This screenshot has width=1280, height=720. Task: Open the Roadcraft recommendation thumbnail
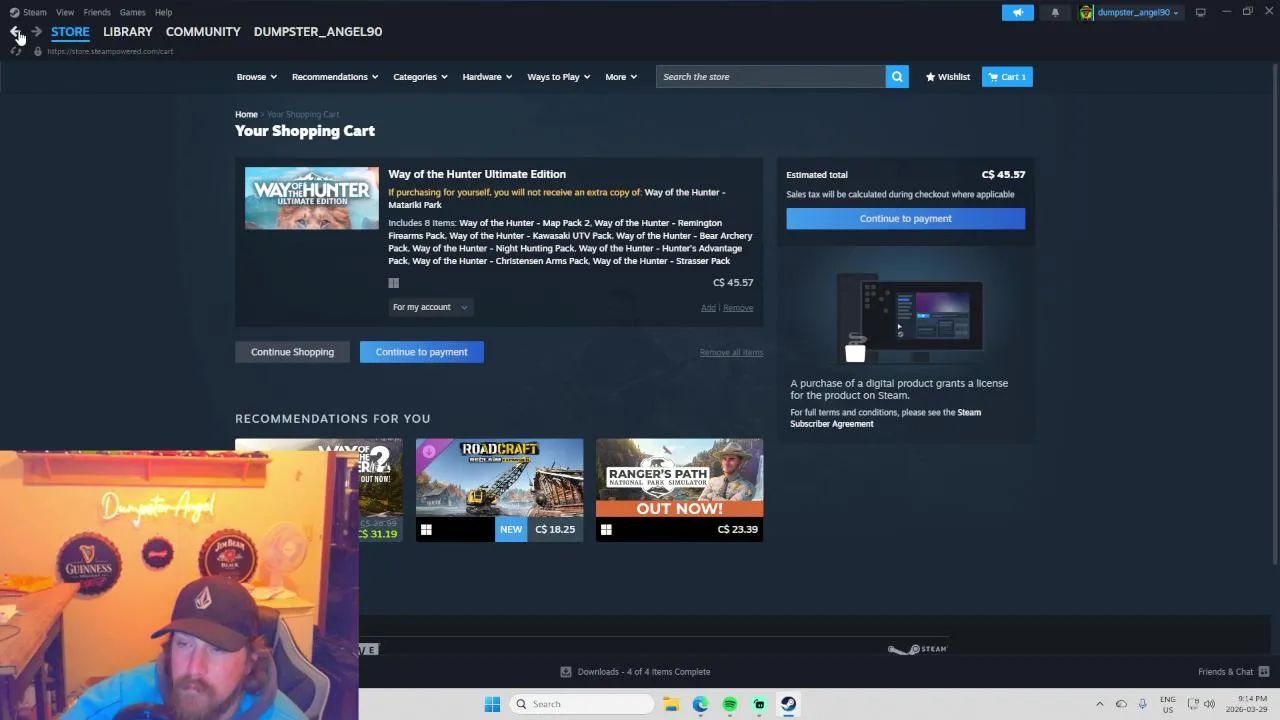click(x=500, y=478)
